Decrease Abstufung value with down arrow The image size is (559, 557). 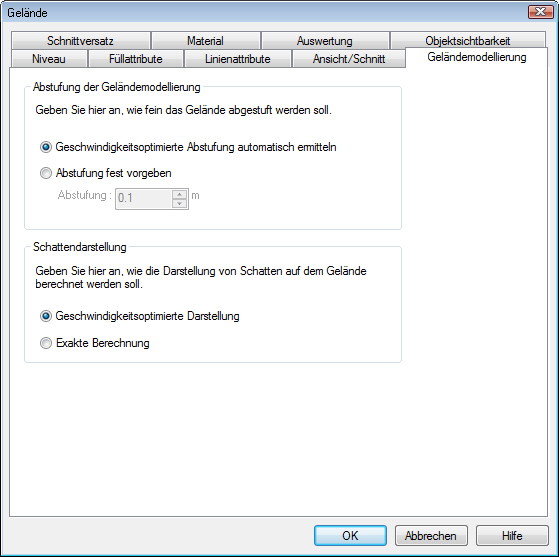179,203
